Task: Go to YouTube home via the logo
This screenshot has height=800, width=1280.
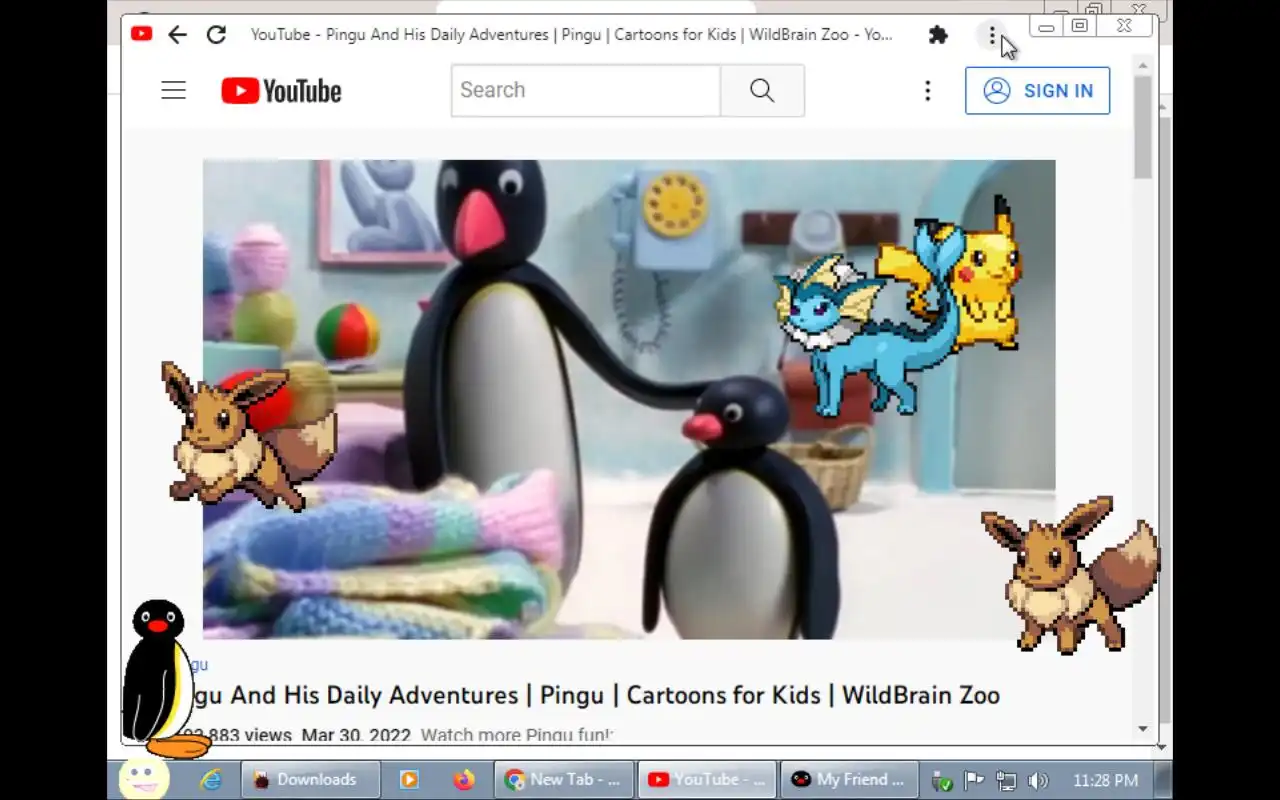Action: click(x=281, y=91)
